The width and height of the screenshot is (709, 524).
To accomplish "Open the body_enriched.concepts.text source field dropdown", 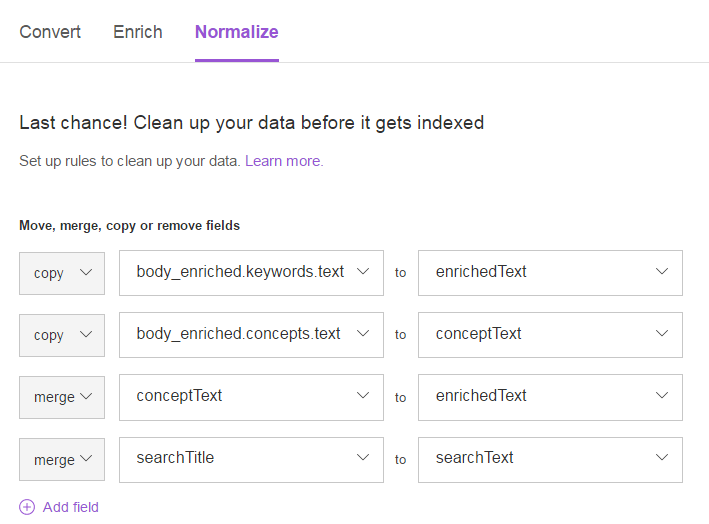I will [251, 334].
